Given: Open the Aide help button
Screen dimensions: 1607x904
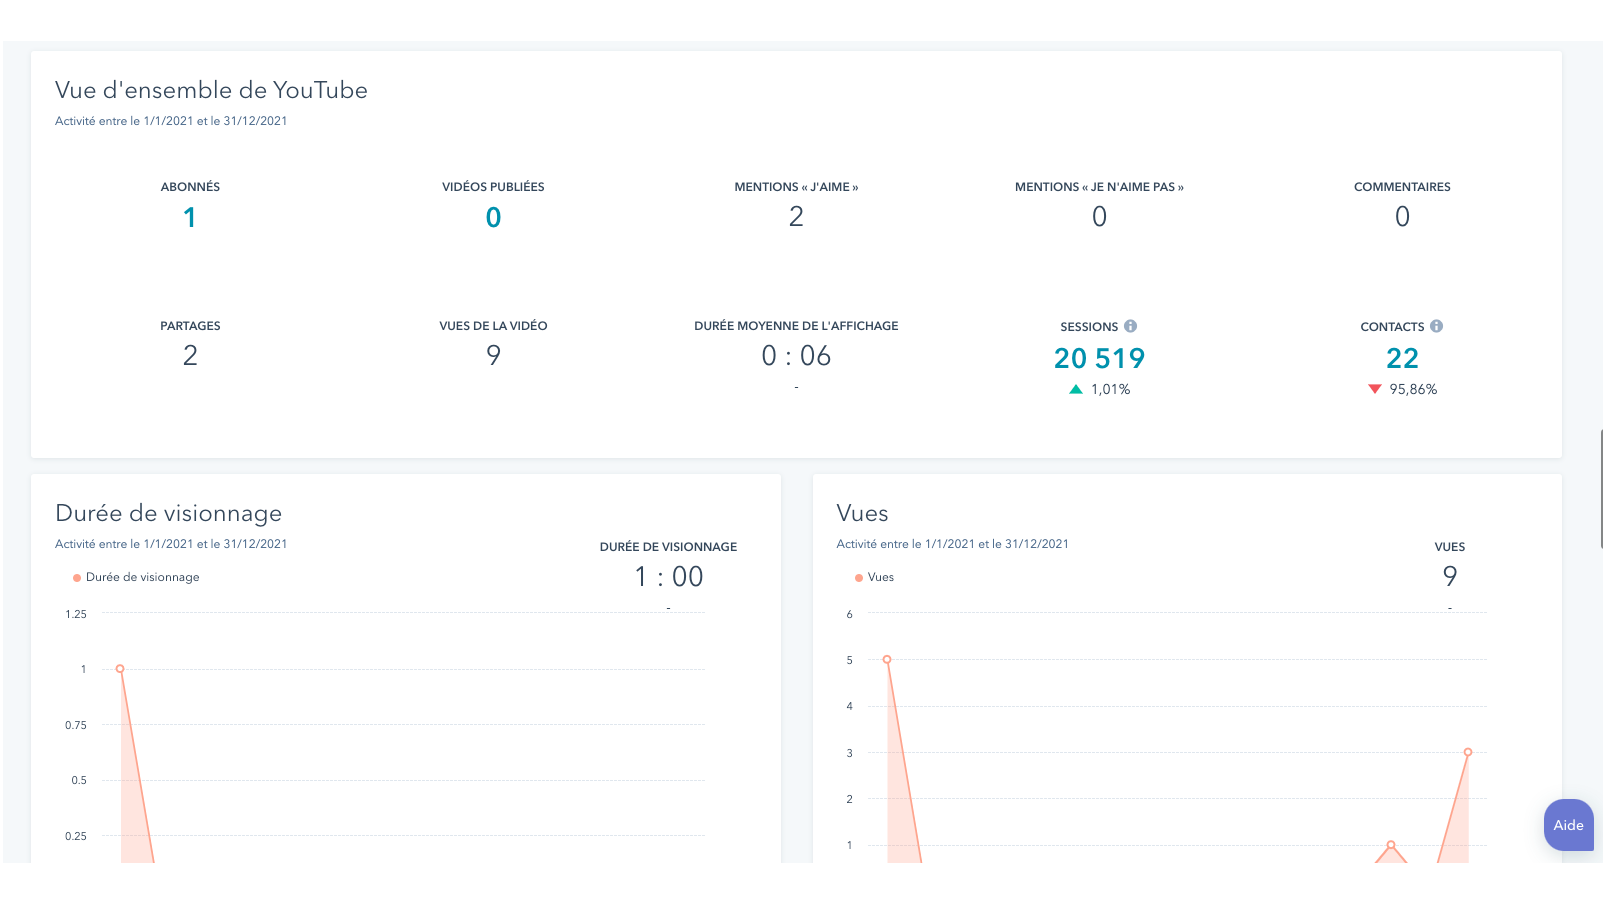Looking at the screenshot, I should [1568, 825].
